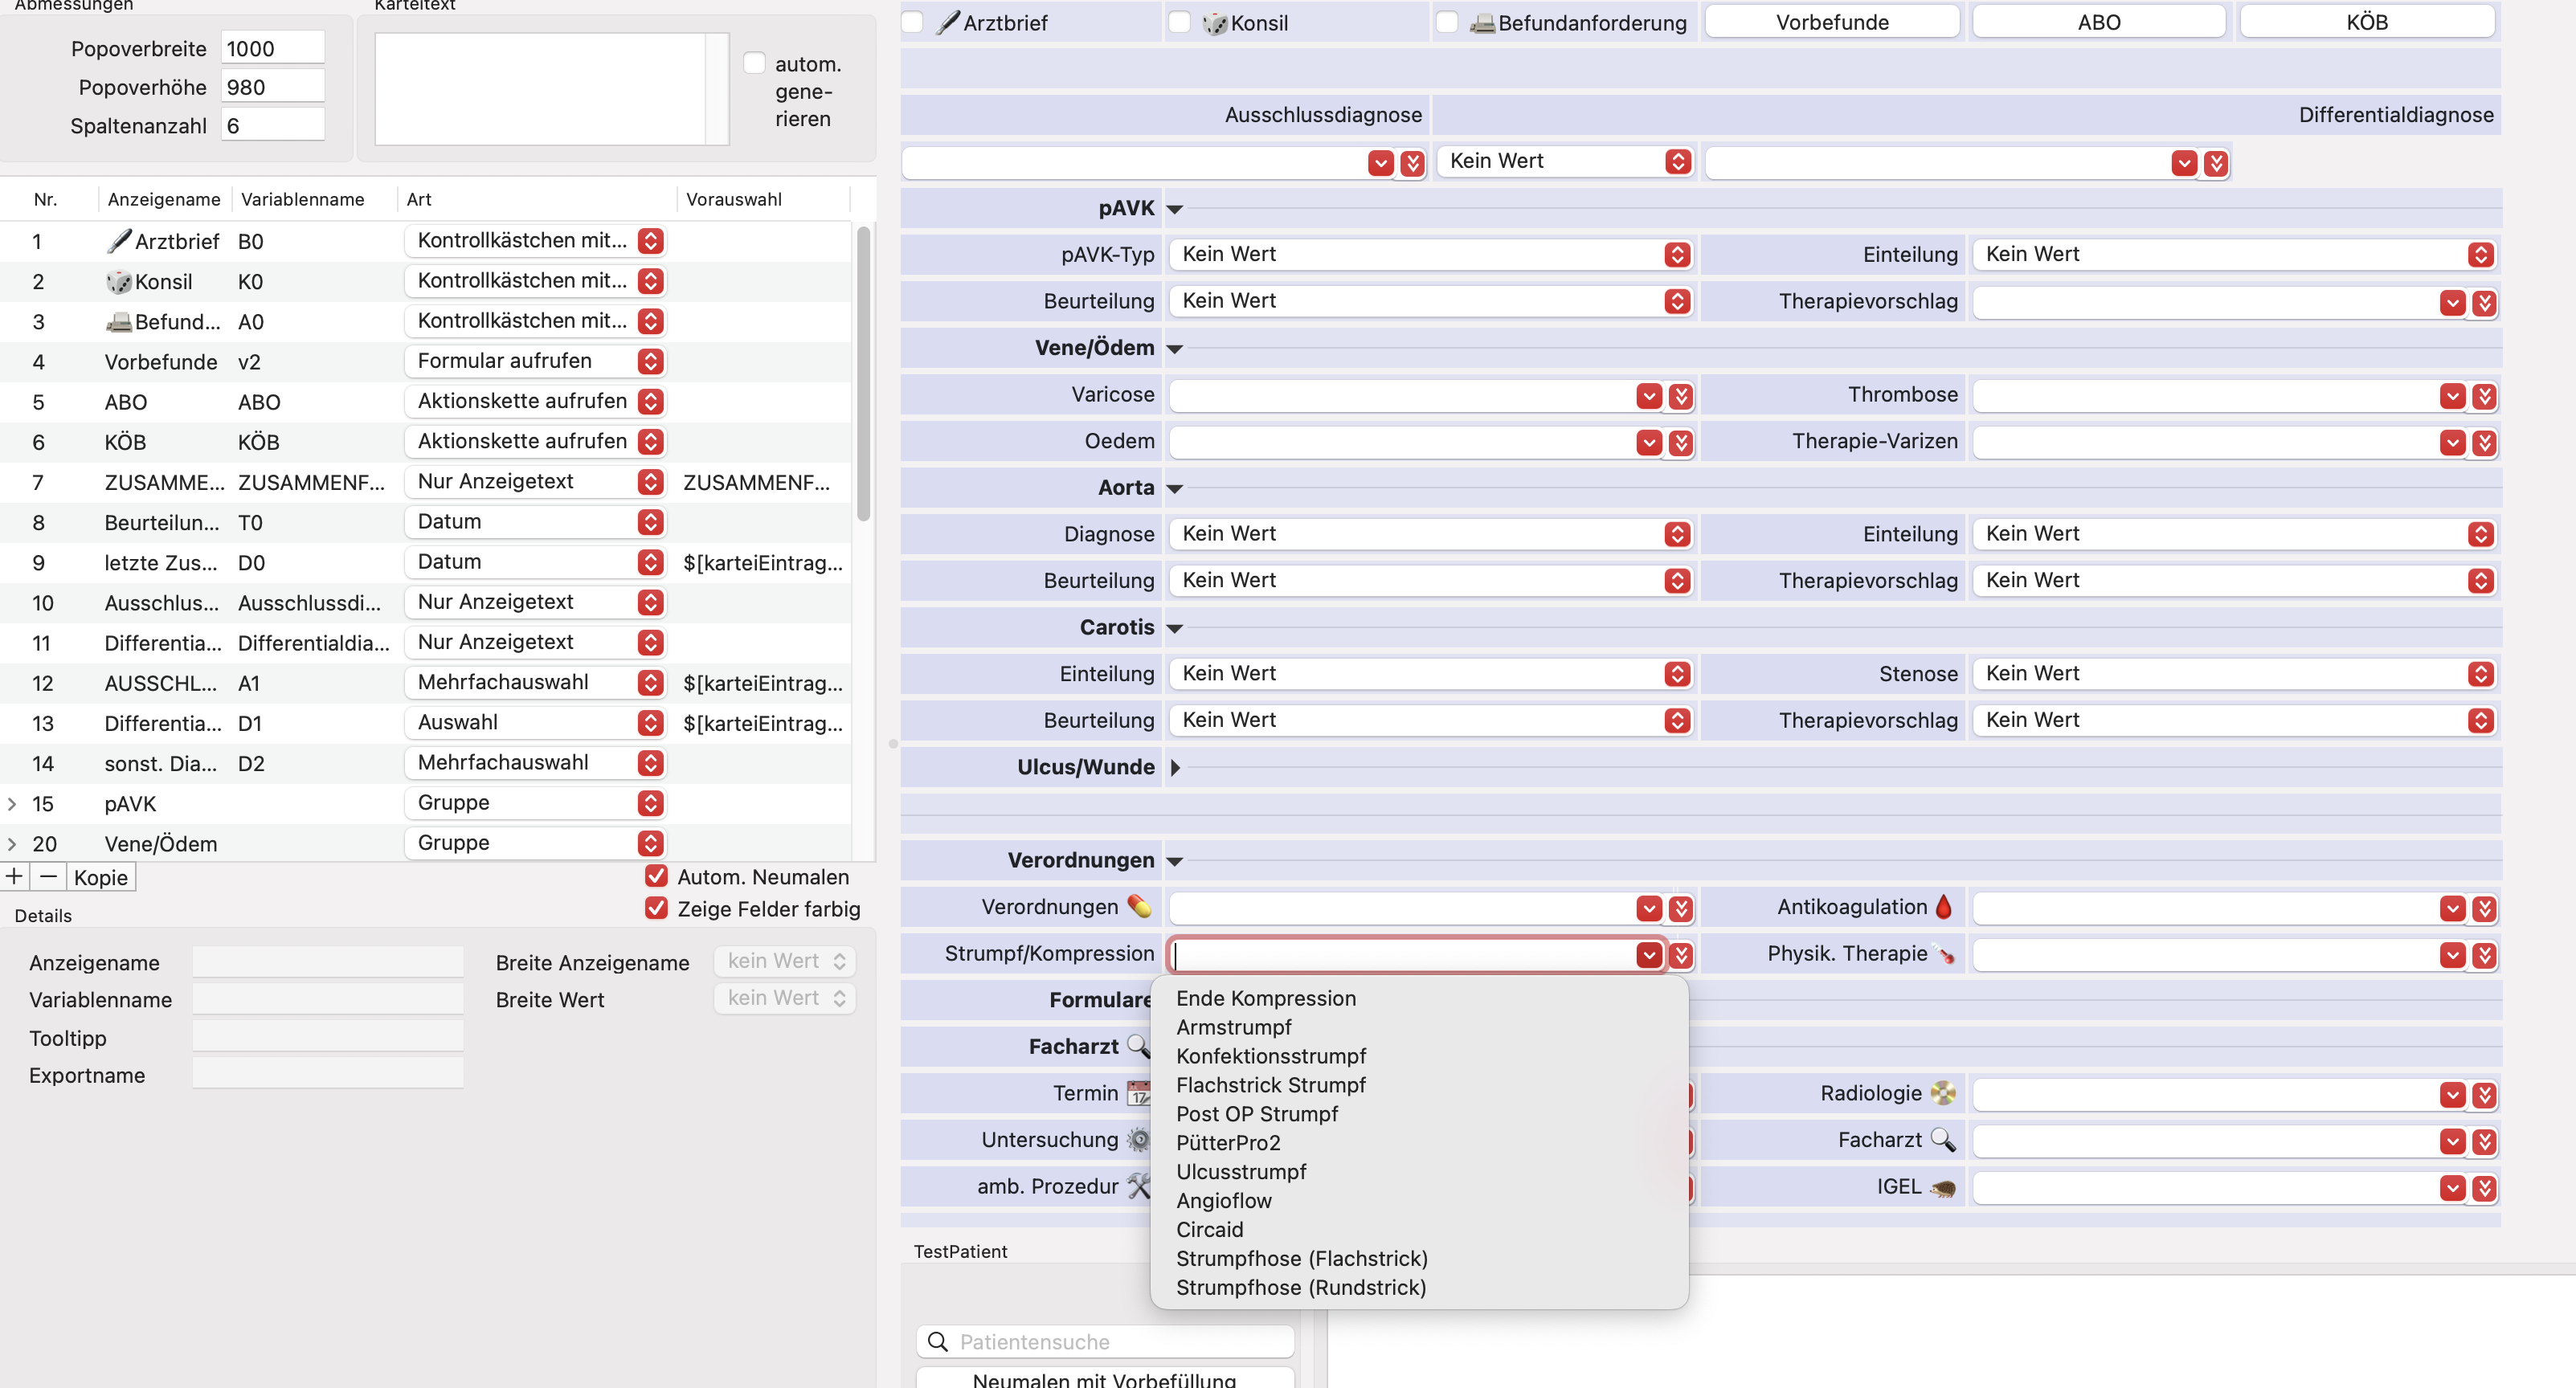The image size is (2576, 1388).
Task: Click the Kopie button
Action: tap(101, 877)
